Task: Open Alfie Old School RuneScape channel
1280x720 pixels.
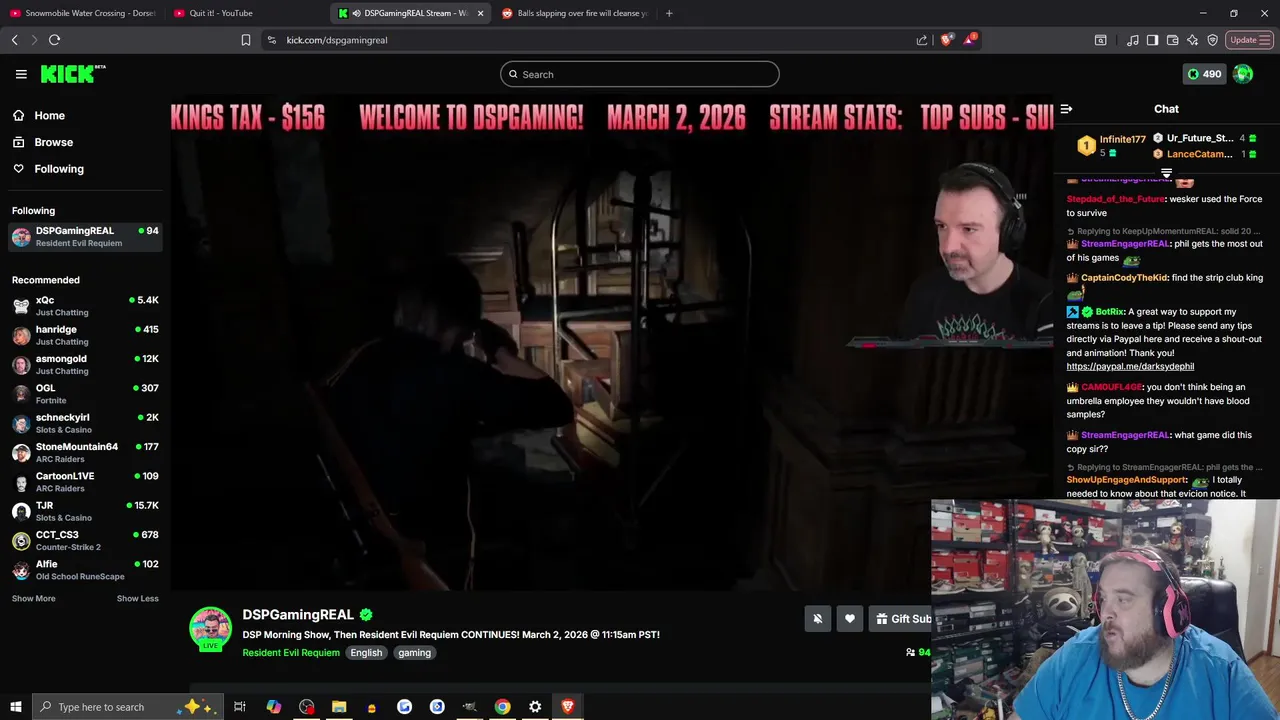Action: (85, 570)
